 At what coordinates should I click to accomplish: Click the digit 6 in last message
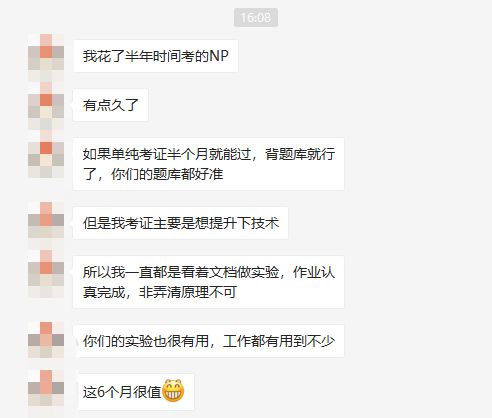click(x=101, y=392)
